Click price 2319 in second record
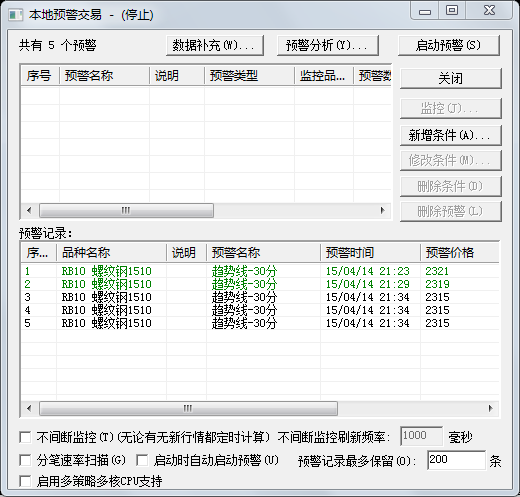This screenshot has height=497, width=520. [437, 284]
